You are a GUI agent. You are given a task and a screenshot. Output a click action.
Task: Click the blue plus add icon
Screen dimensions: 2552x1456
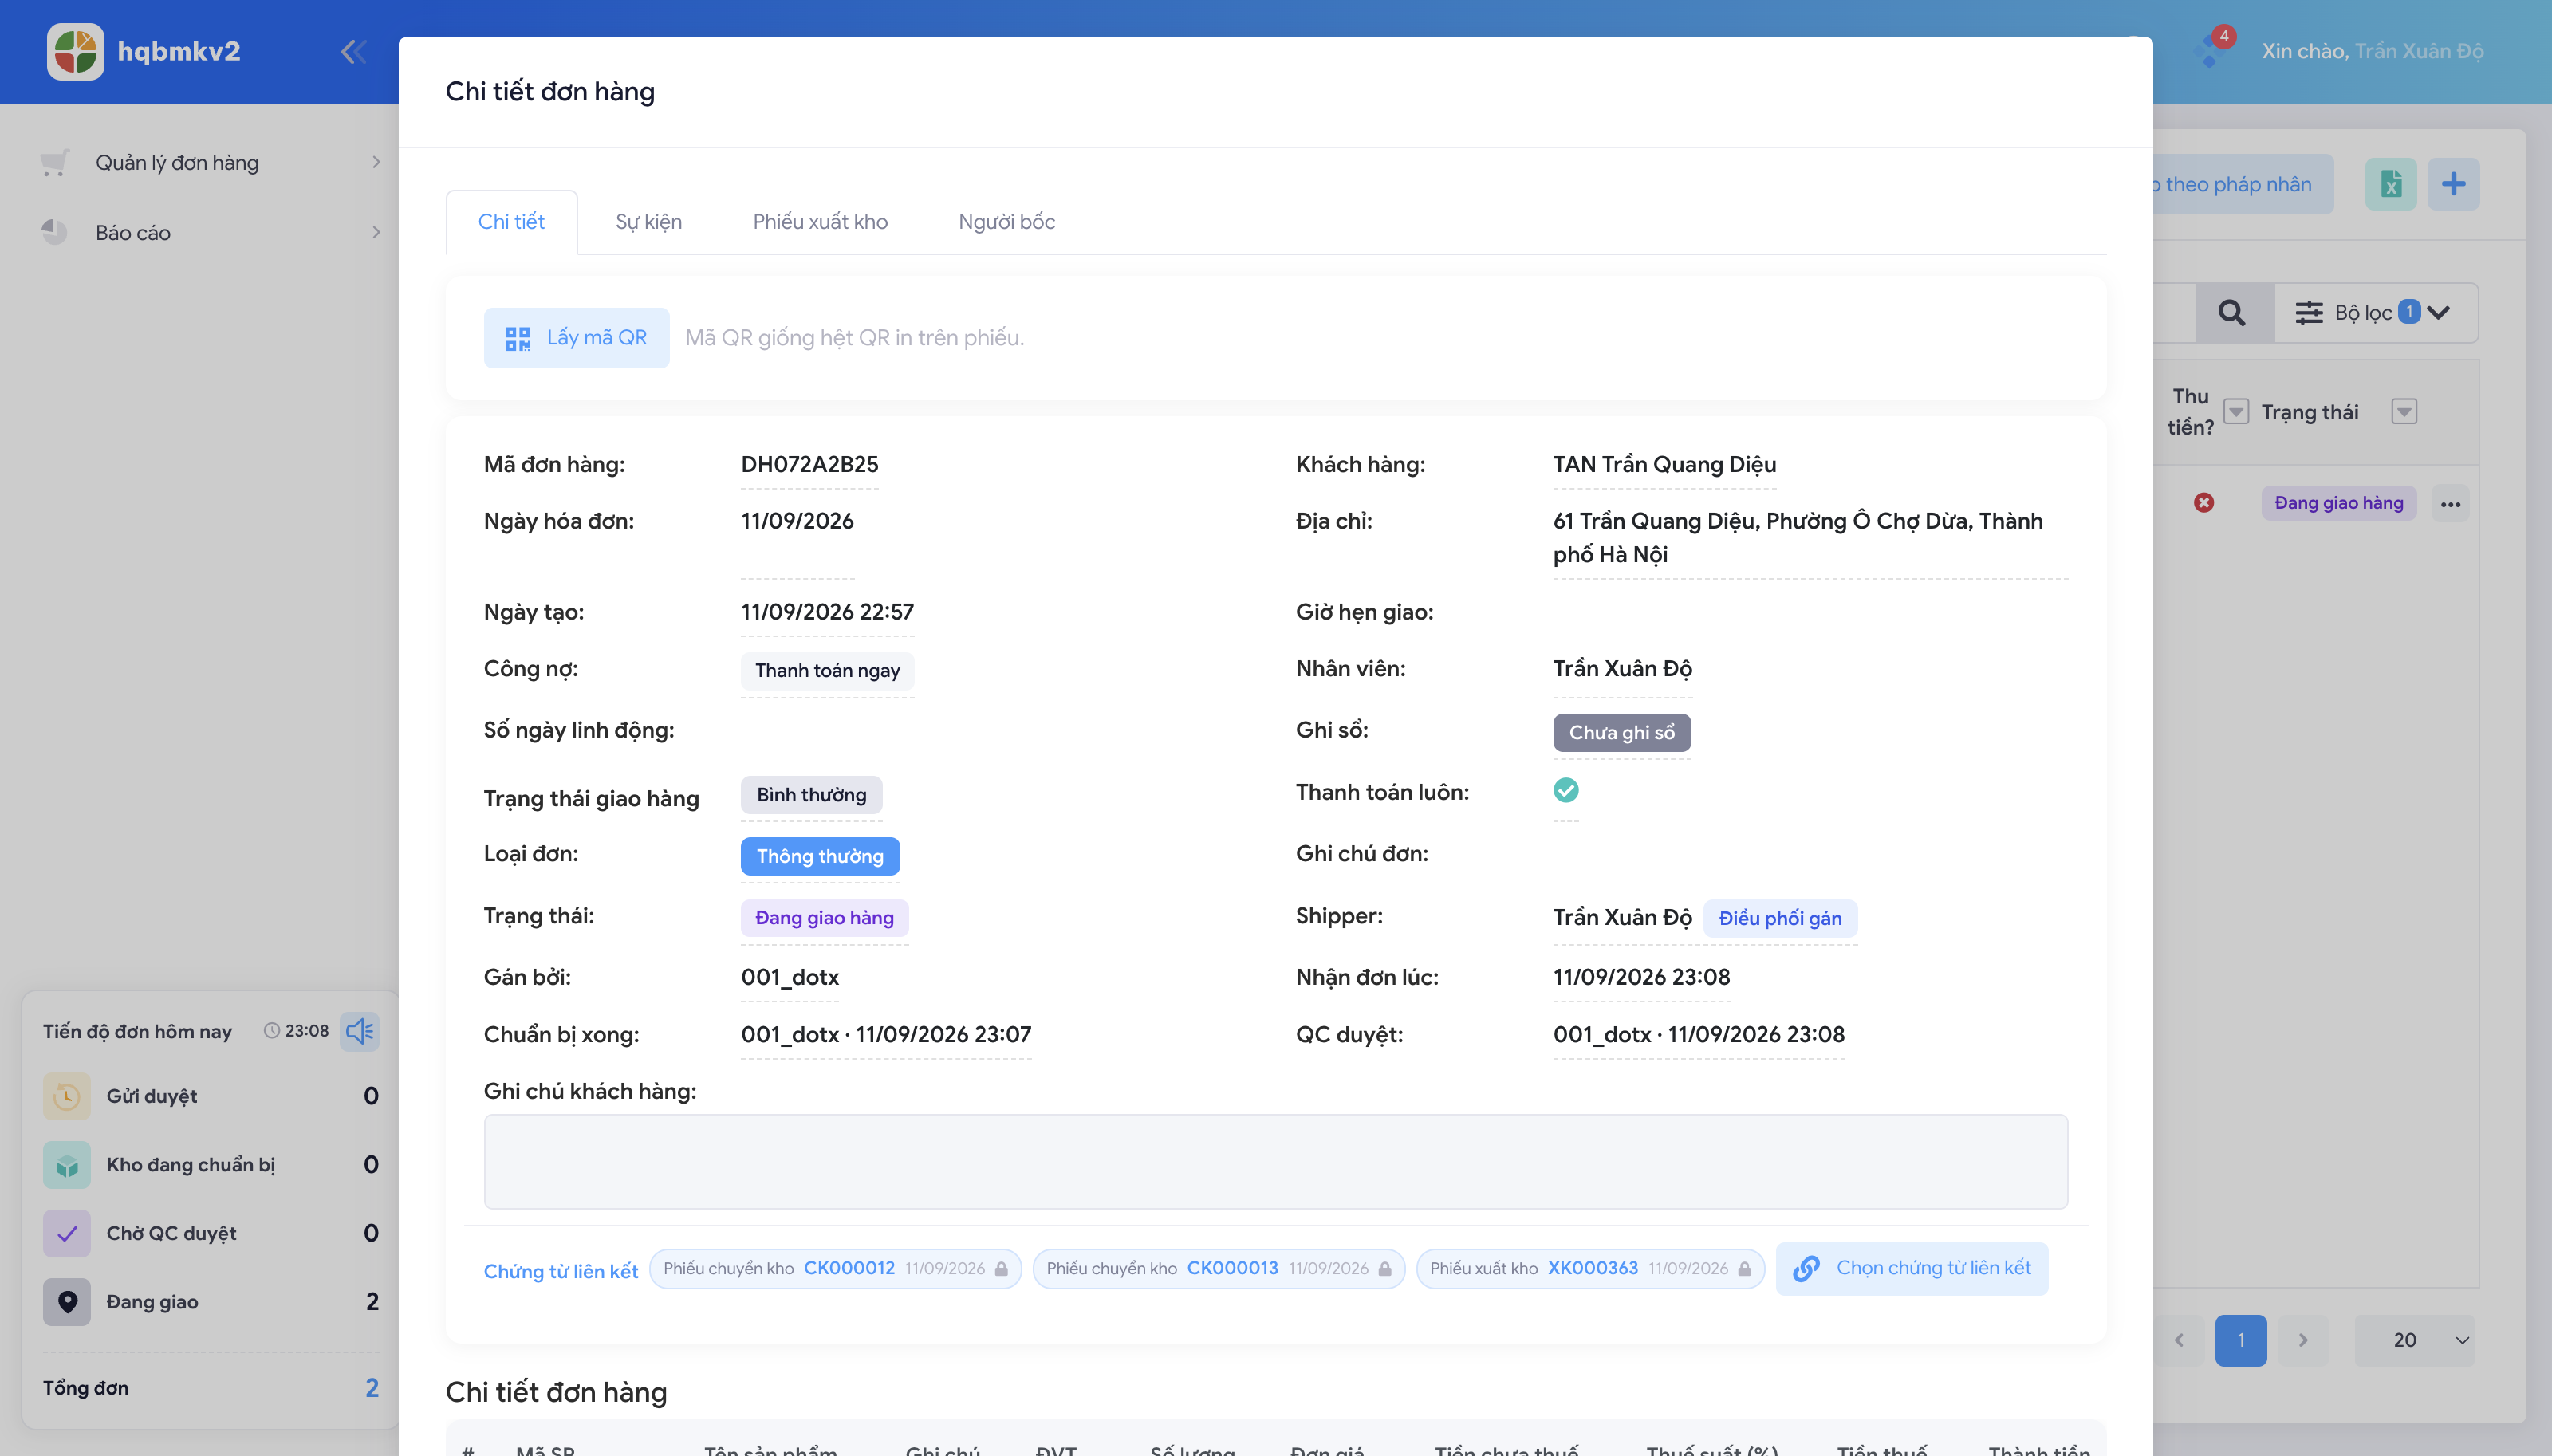point(2453,184)
